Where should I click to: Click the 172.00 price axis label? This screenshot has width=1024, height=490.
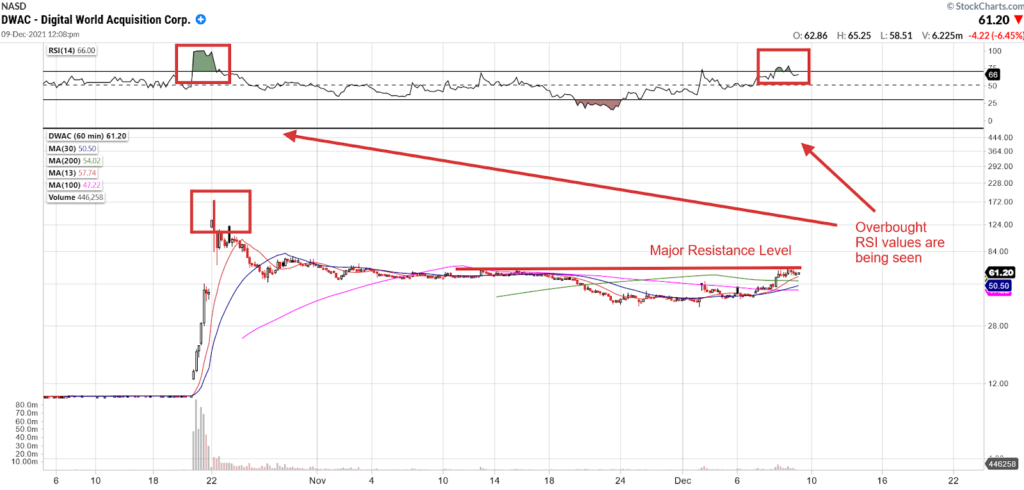click(1000, 203)
